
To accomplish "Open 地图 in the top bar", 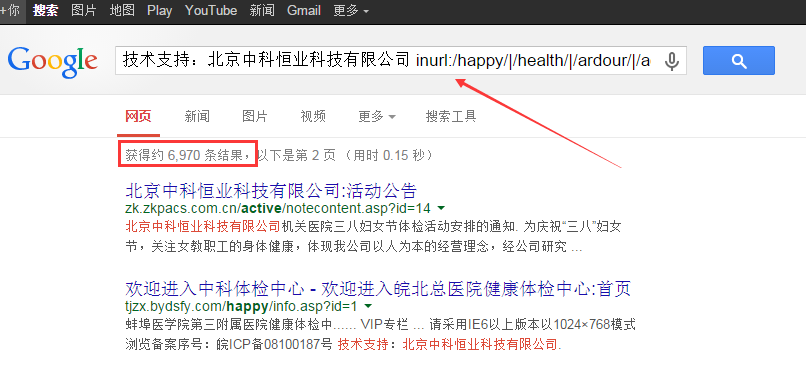I will click(x=122, y=10).
